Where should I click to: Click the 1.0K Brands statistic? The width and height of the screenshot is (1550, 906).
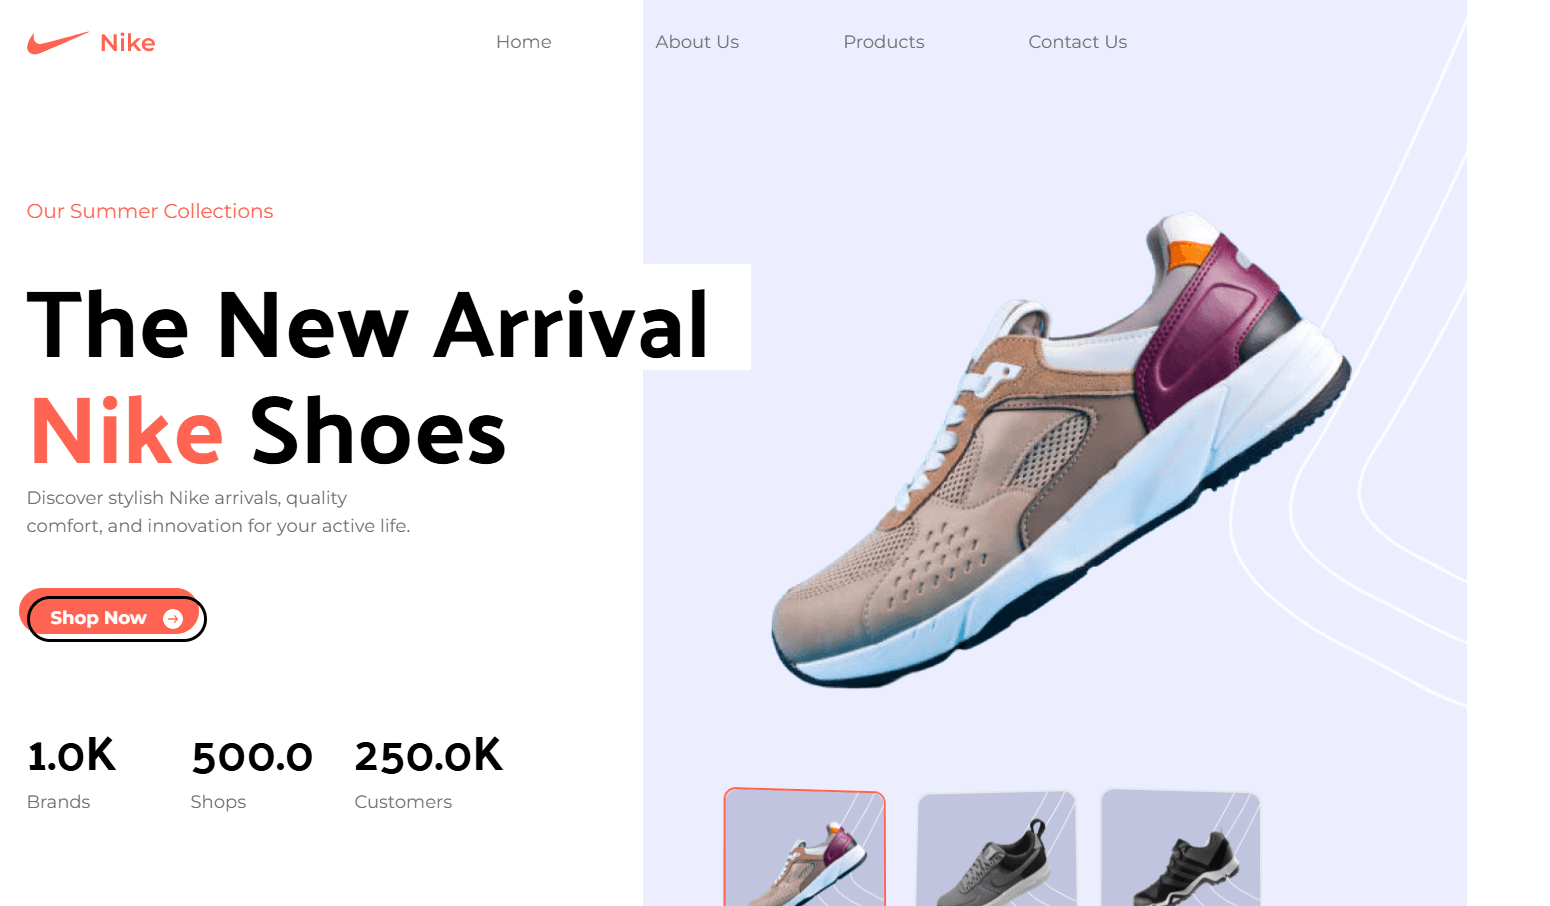point(72,774)
